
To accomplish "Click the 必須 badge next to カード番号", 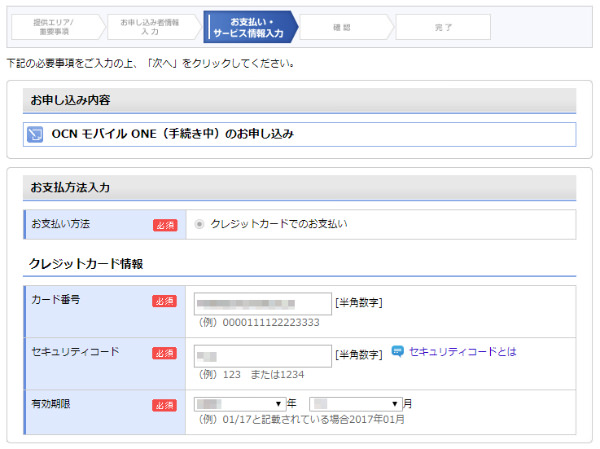I will click(x=165, y=301).
